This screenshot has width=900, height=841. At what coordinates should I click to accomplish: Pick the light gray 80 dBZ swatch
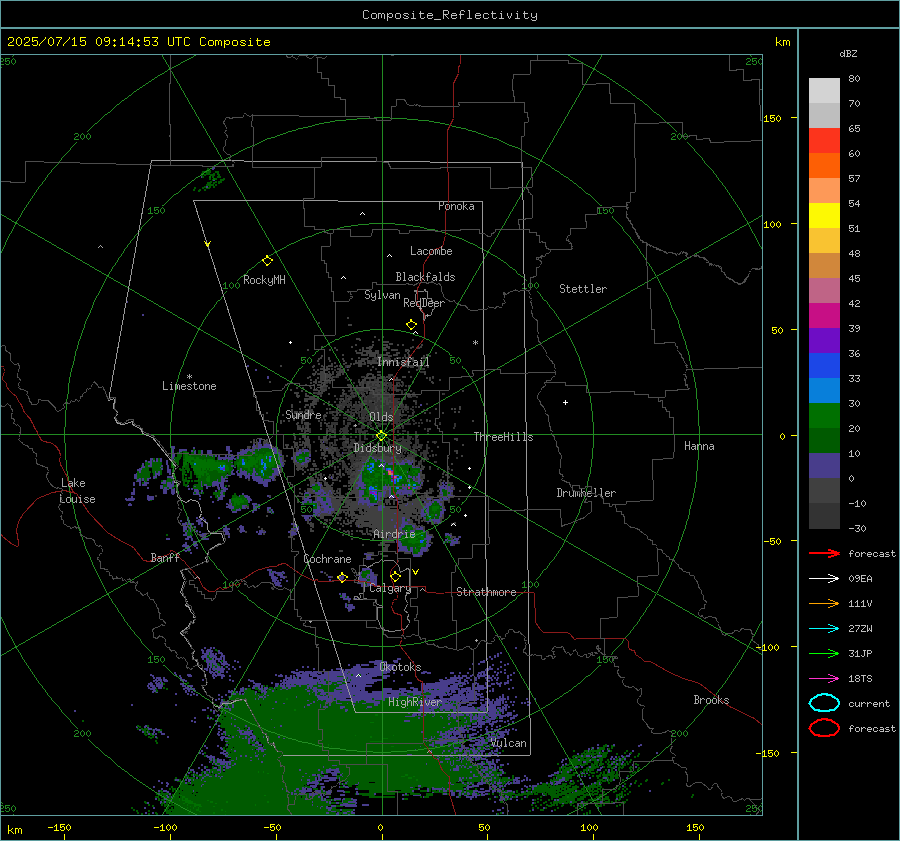coord(824,90)
